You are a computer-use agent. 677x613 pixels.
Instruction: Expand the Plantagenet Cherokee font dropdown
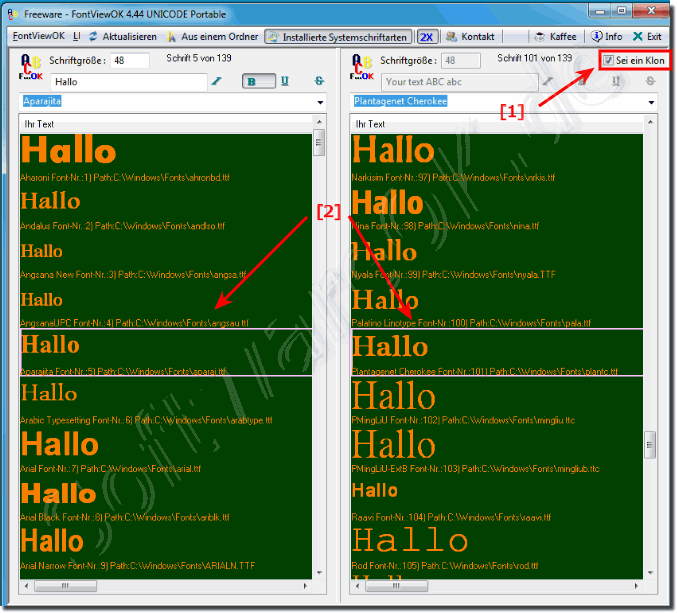pyautogui.click(x=651, y=102)
